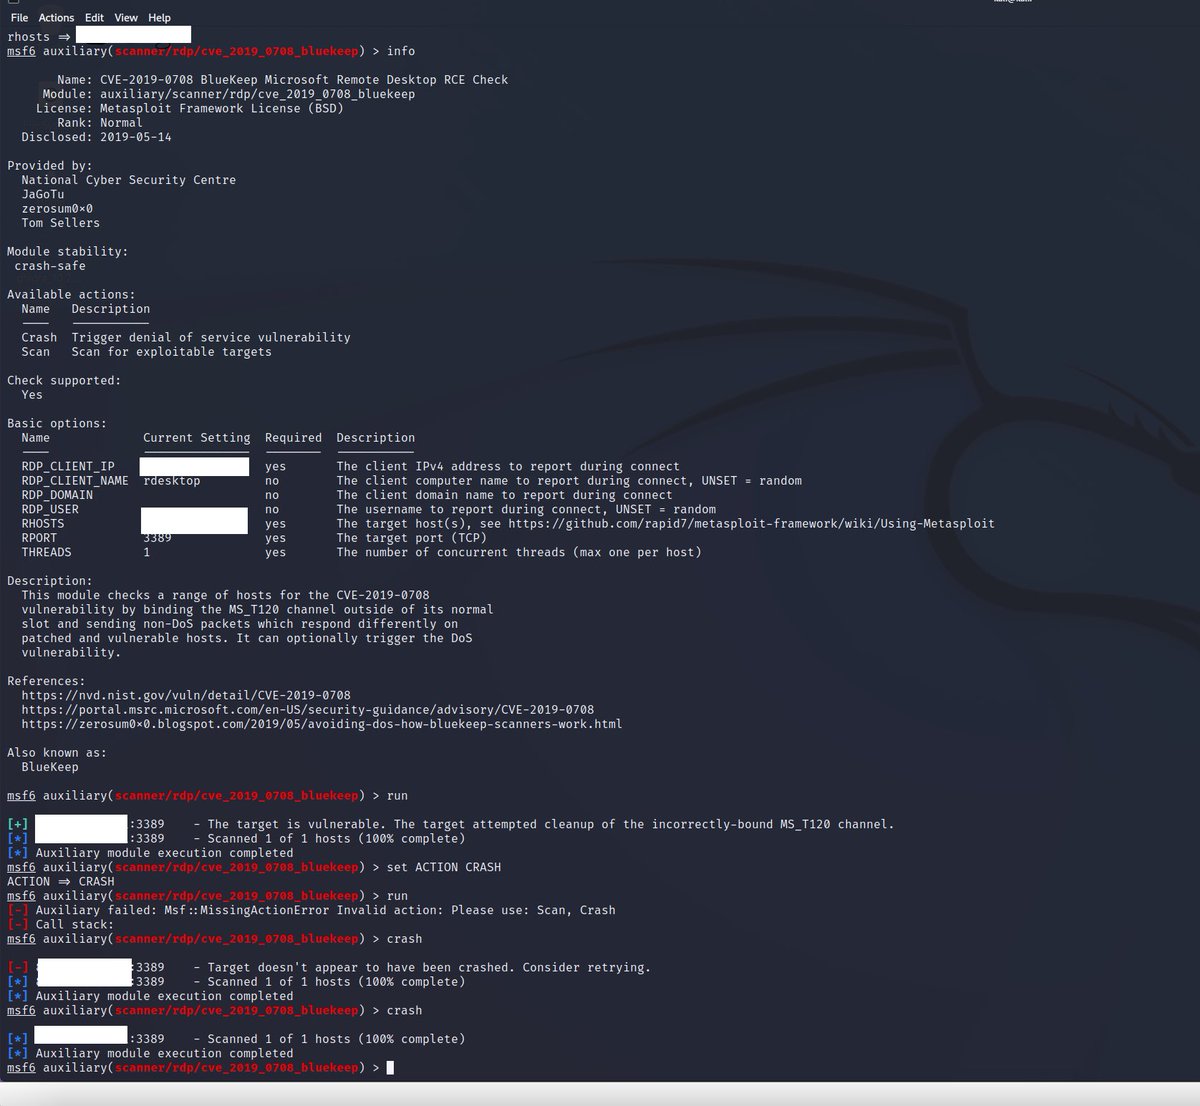
Task: Select the 'Tom Sellers' author entry
Action: tap(61, 223)
